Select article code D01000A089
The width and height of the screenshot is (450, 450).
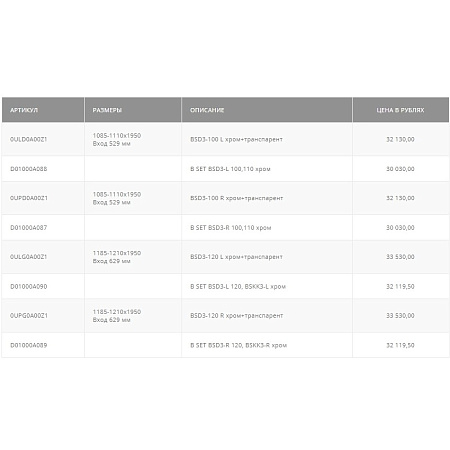pyautogui.click(x=29, y=345)
